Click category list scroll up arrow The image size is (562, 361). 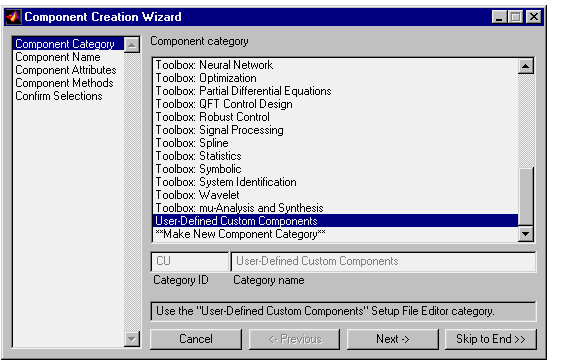[x=526, y=66]
